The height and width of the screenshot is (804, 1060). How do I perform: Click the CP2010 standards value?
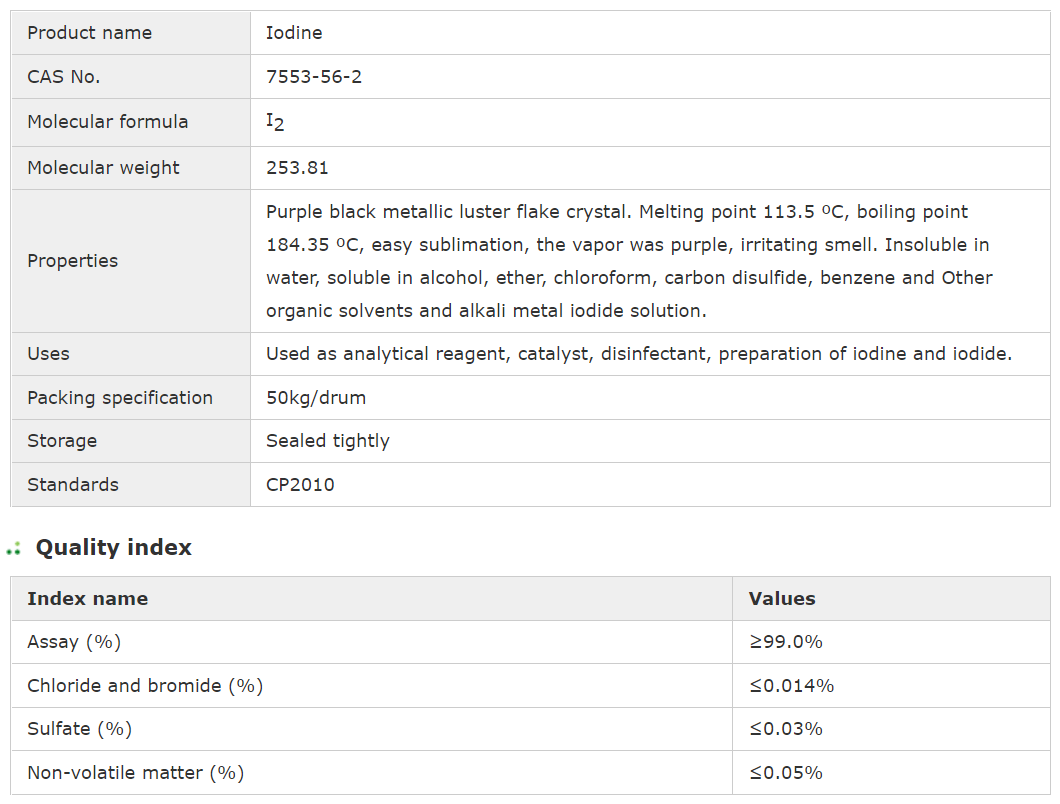(x=300, y=485)
